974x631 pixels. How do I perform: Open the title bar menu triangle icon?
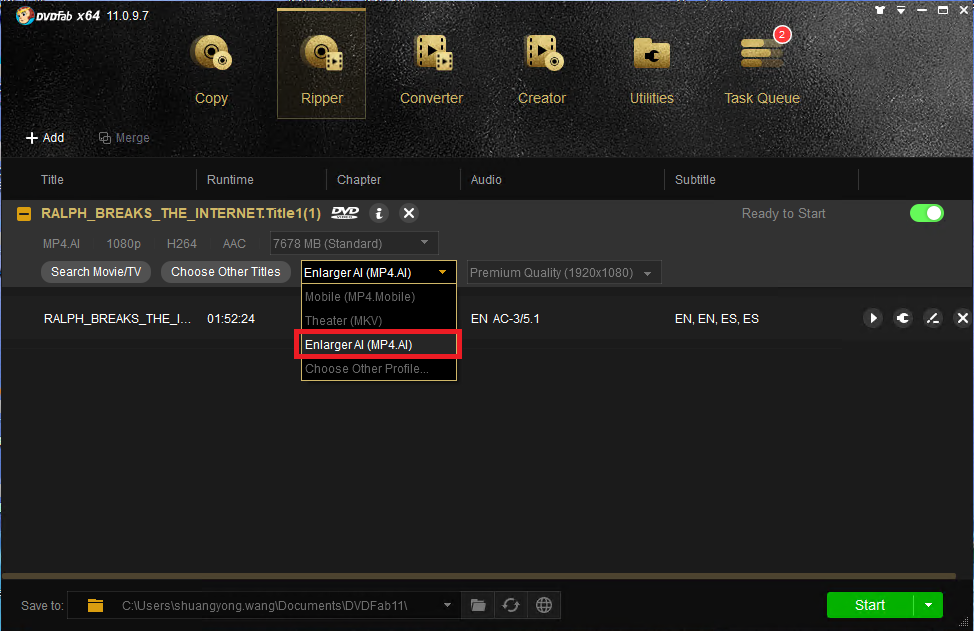pos(901,10)
